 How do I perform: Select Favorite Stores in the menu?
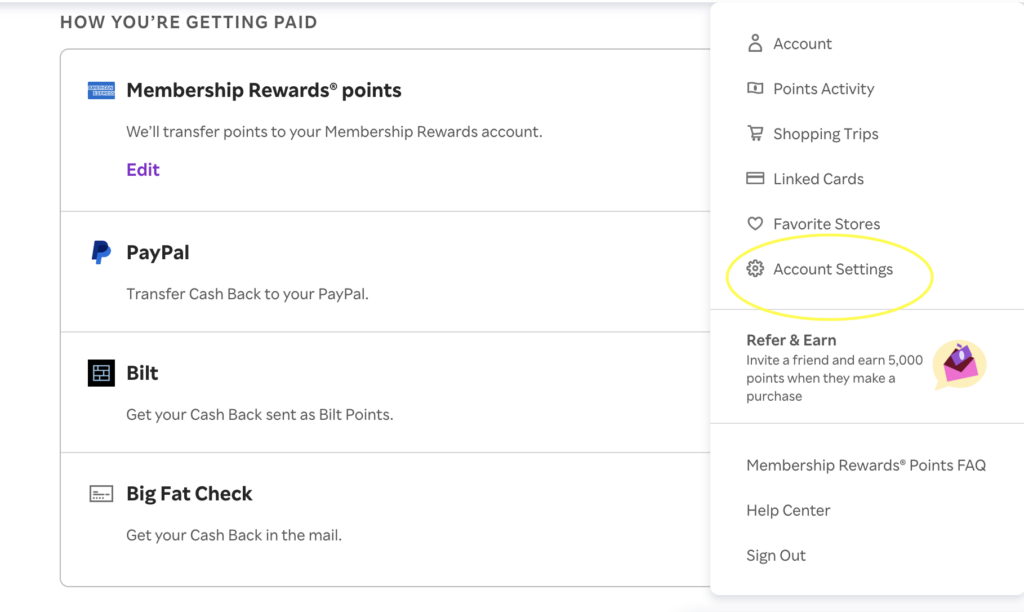[x=826, y=224]
